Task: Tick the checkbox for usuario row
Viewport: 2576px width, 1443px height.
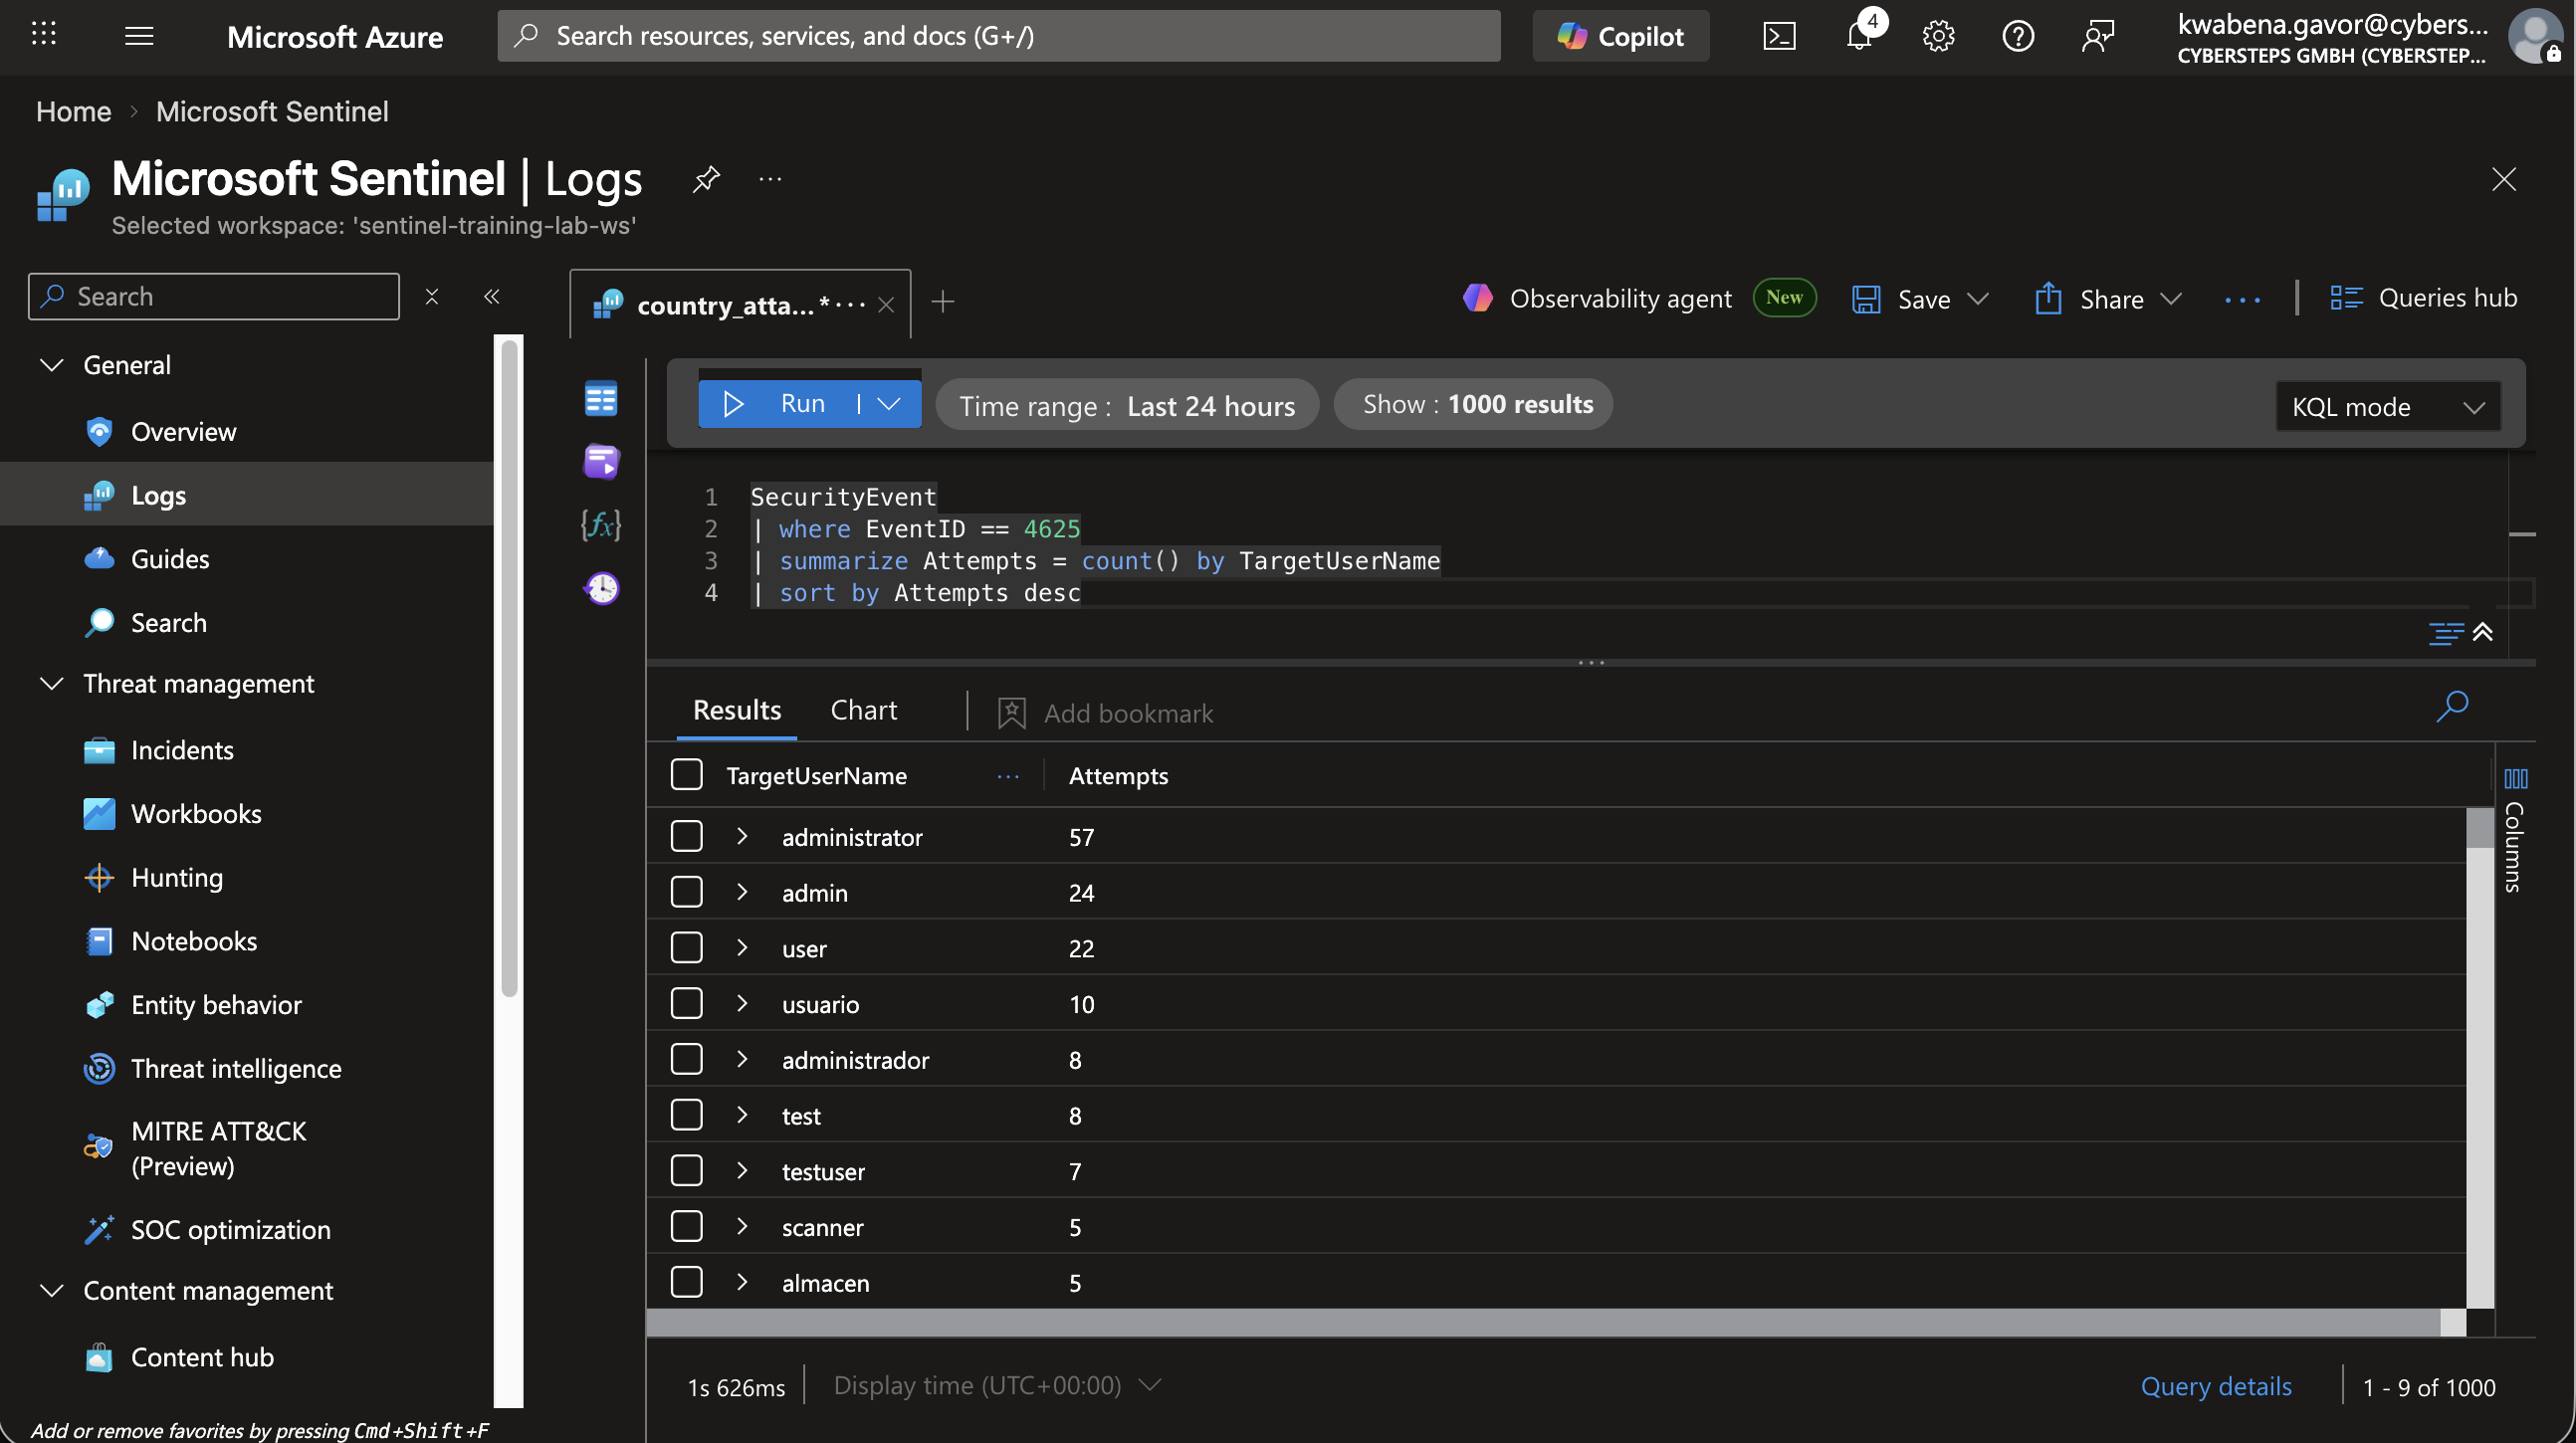Action: [686, 1003]
